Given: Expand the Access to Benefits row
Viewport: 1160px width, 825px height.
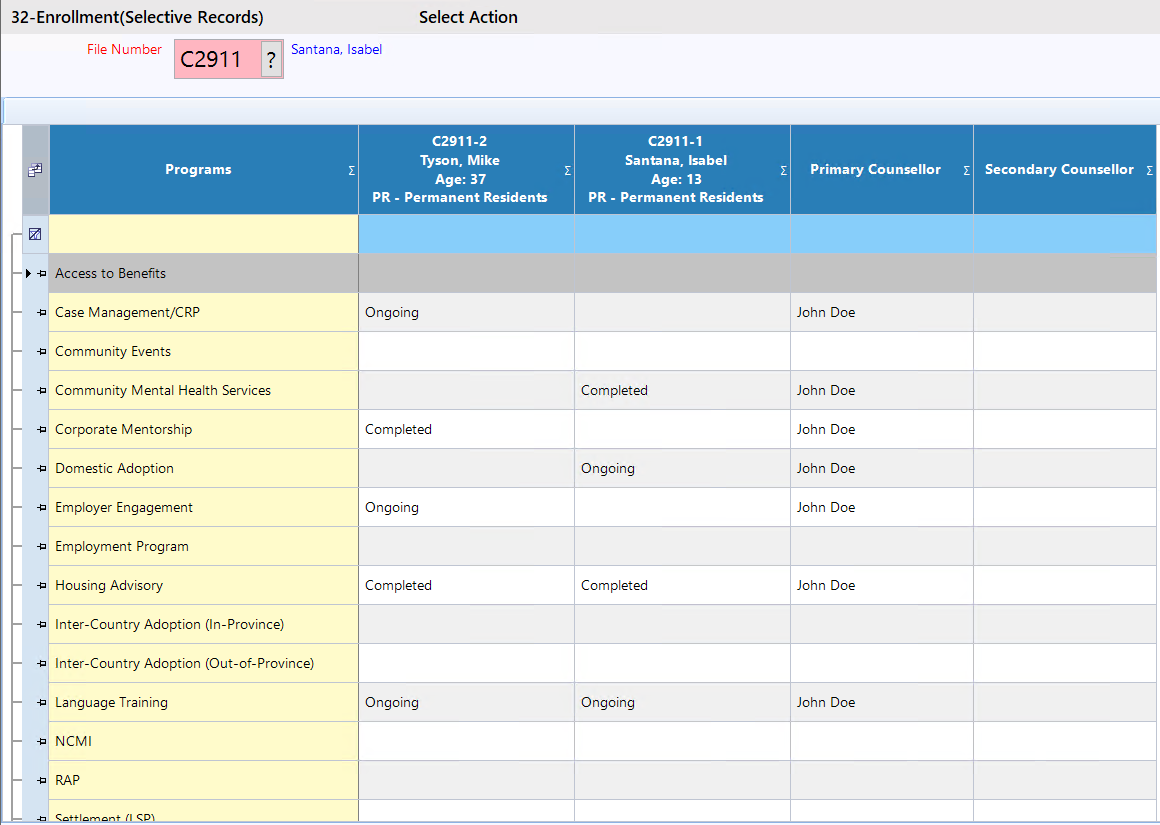Looking at the screenshot, I should point(41,274).
